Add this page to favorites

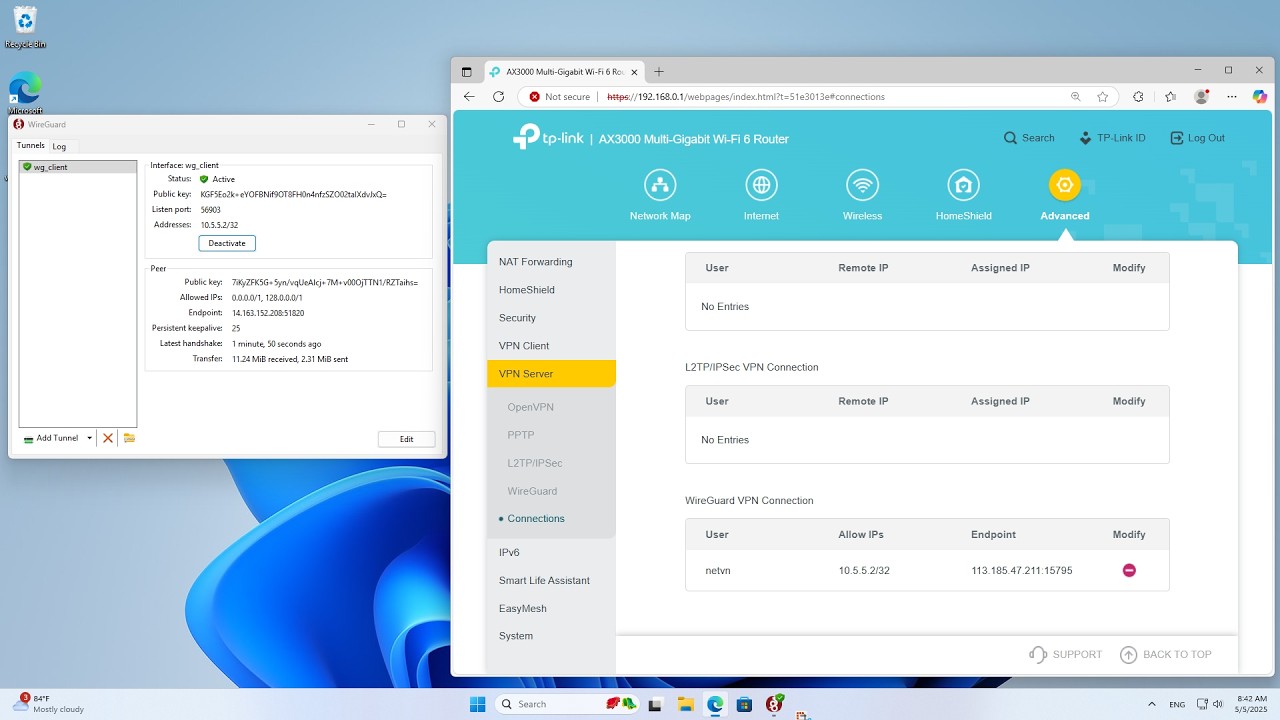1103,97
